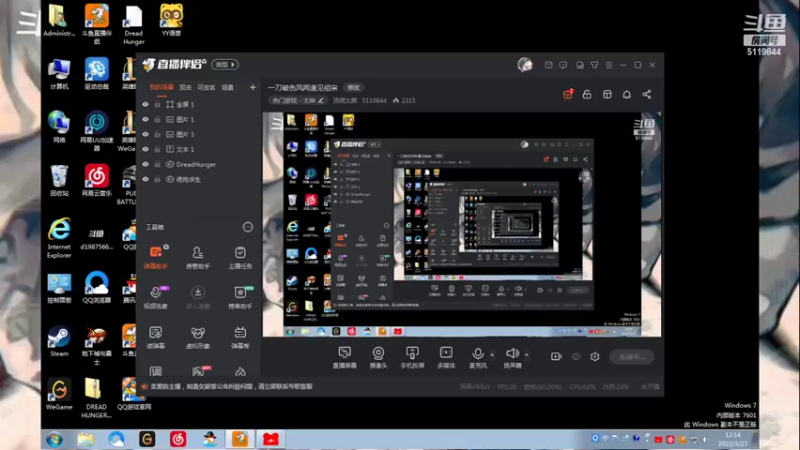
Task: Open the notification bell icon
Action: tap(627, 94)
